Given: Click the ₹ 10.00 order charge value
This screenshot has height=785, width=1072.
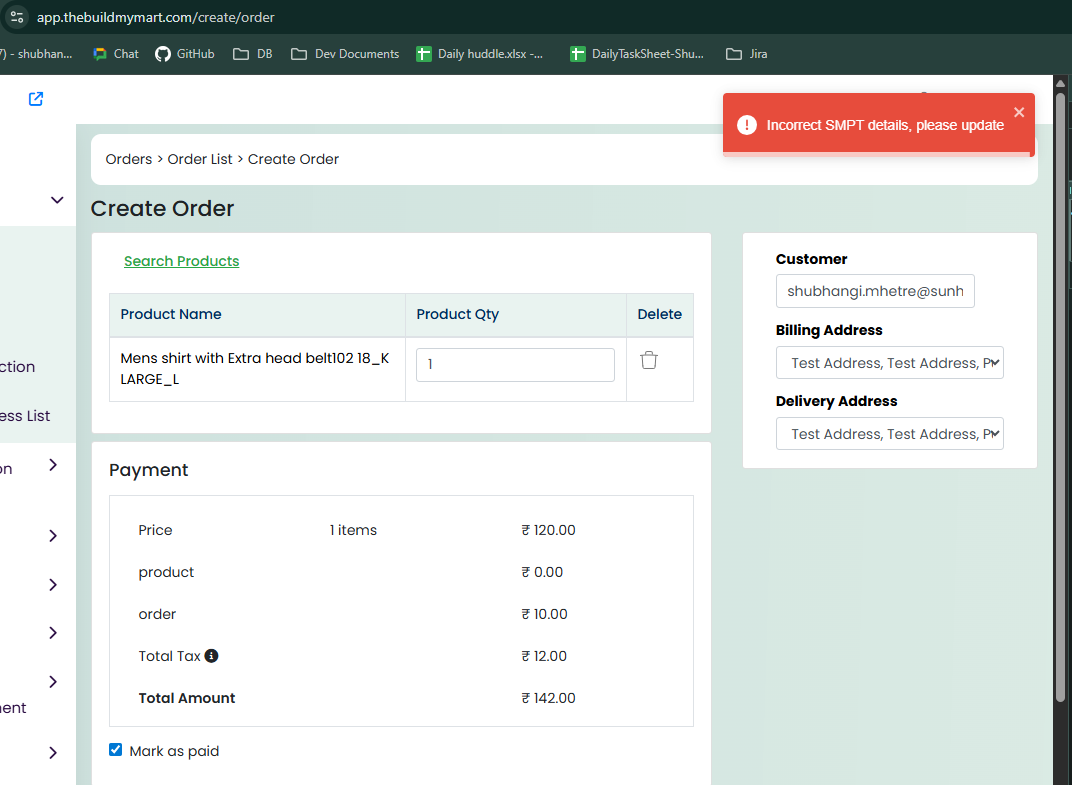Looking at the screenshot, I should [544, 614].
